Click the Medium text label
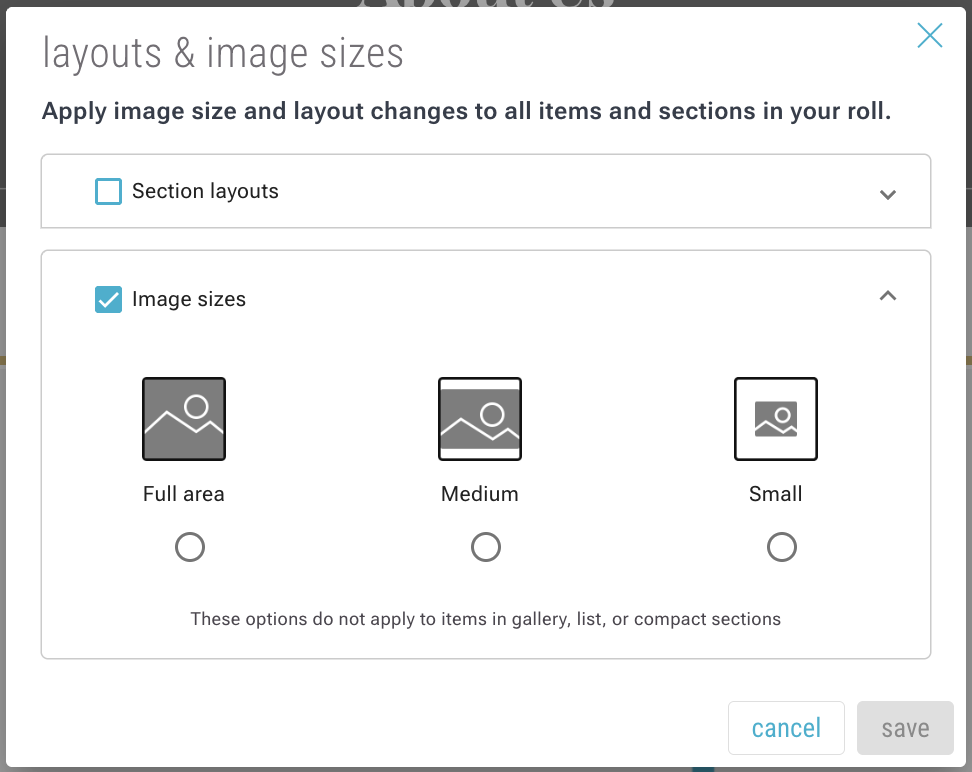This screenshot has width=972, height=772. pyautogui.click(x=480, y=494)
